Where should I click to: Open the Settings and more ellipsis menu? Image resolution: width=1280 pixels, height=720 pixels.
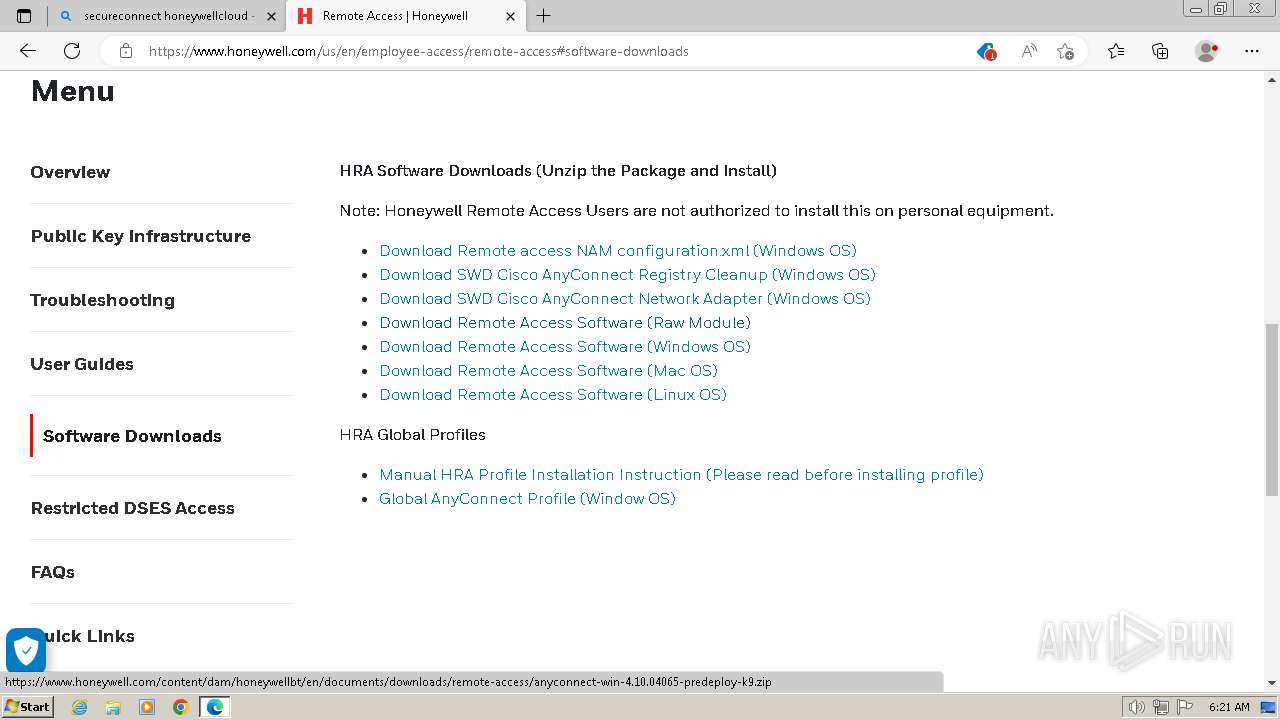coord(1252,51)
